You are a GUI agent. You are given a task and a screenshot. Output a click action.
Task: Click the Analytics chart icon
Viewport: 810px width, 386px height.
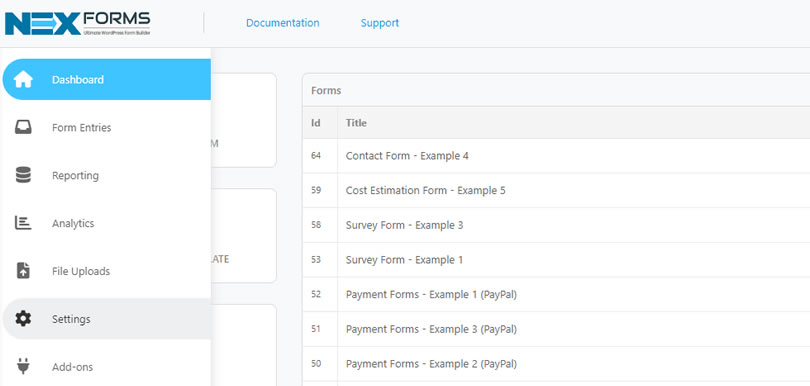click(23, 223)
